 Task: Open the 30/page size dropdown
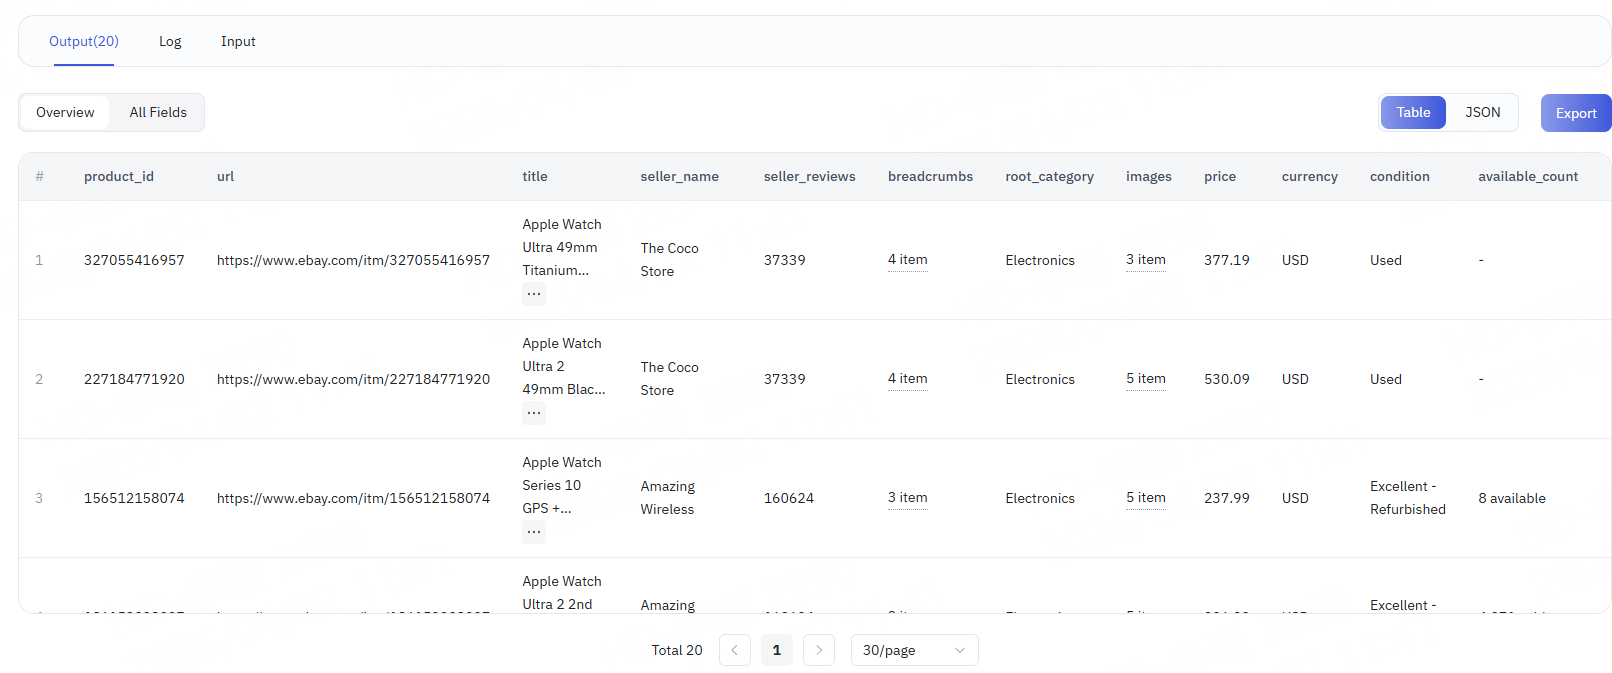point(914,650)
